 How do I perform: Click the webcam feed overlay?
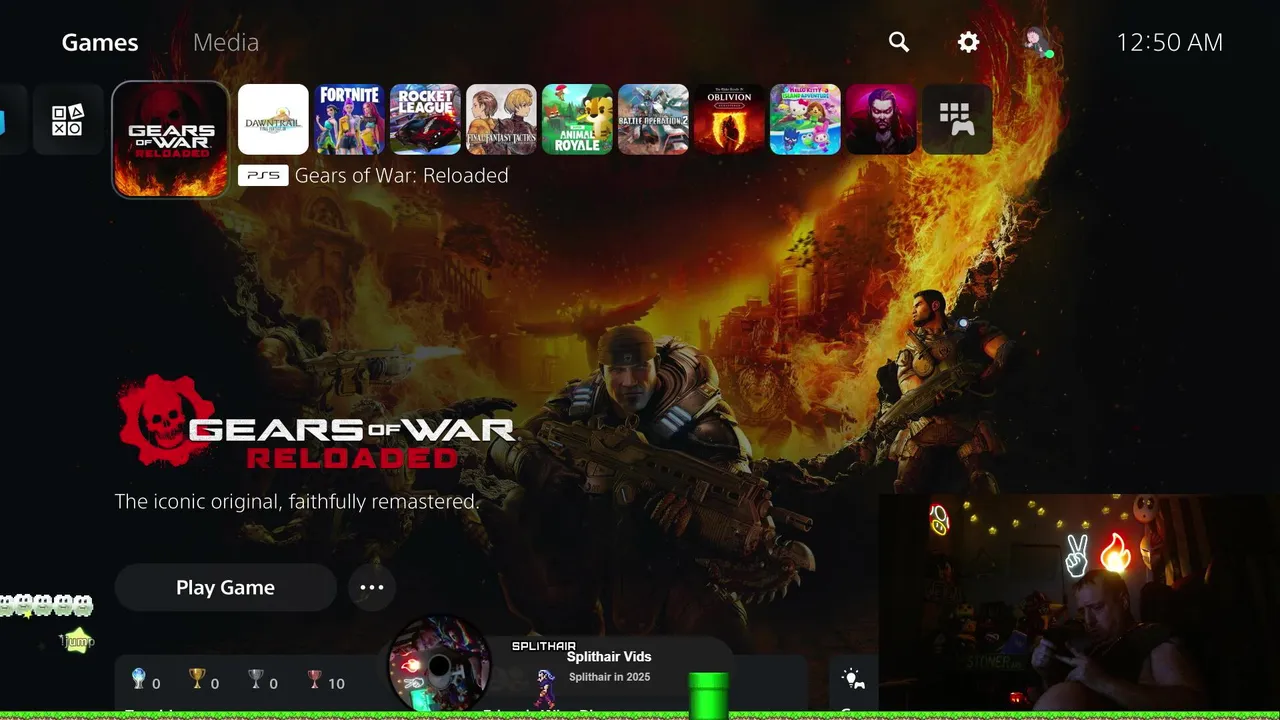pos(1079,603)
